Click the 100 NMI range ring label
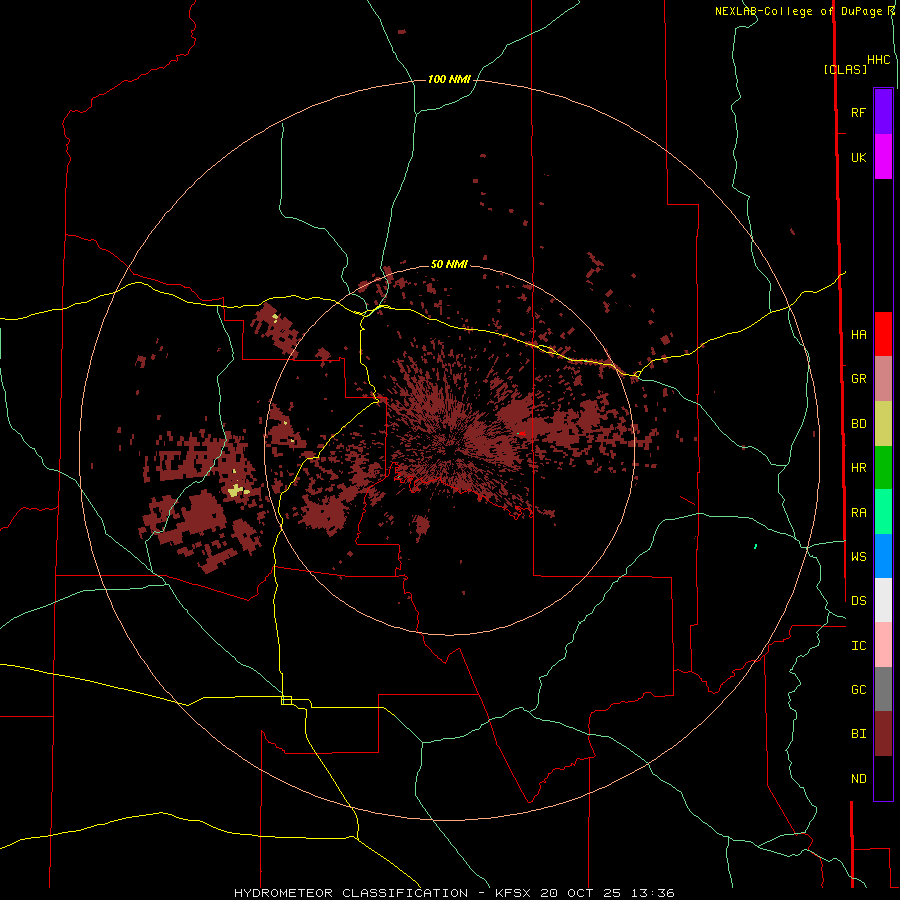This screenshot has width=900, height=900. coord(449,79)
